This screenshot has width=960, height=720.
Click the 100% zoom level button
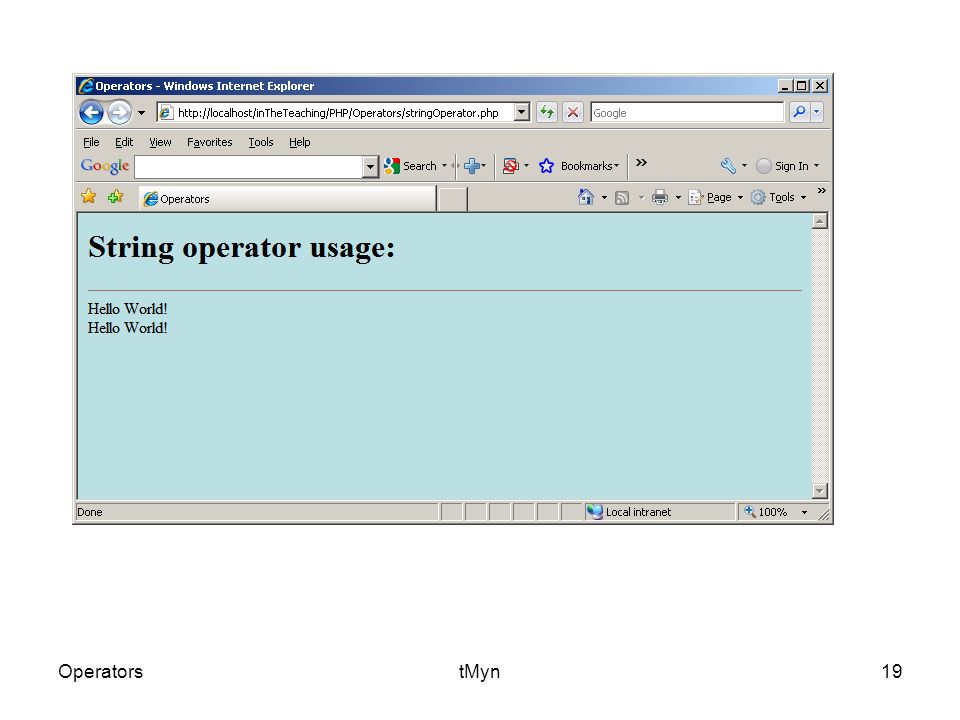766,512
